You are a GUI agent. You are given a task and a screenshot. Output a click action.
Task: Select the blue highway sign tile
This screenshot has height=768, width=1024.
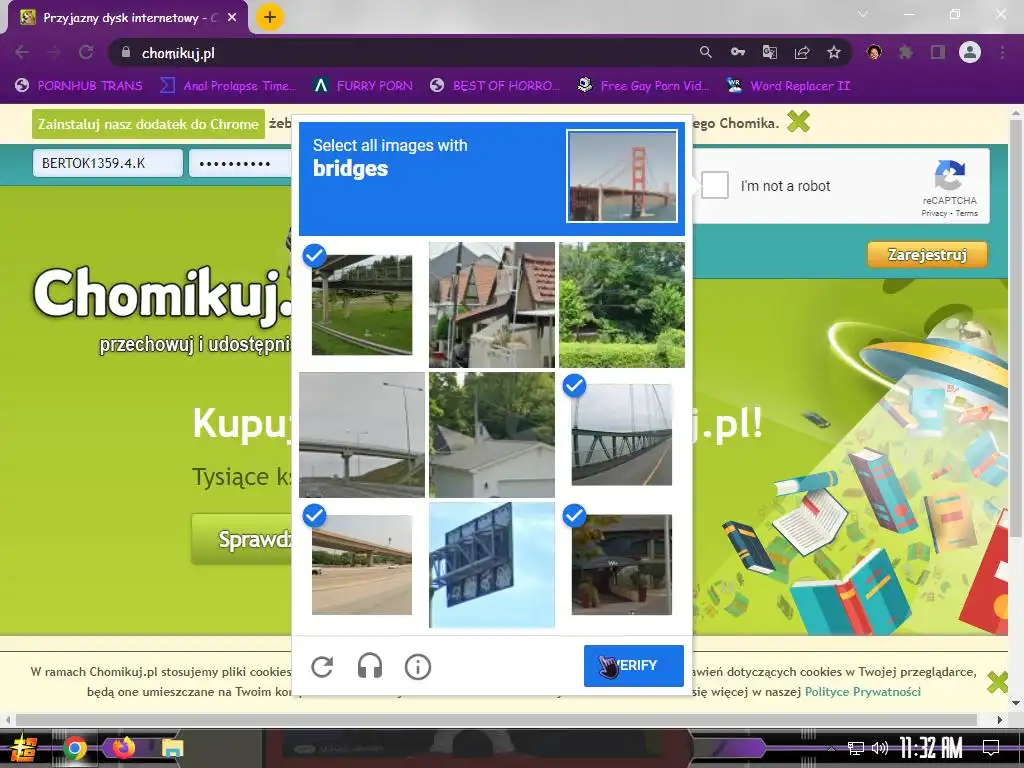[x=492, y=565]
